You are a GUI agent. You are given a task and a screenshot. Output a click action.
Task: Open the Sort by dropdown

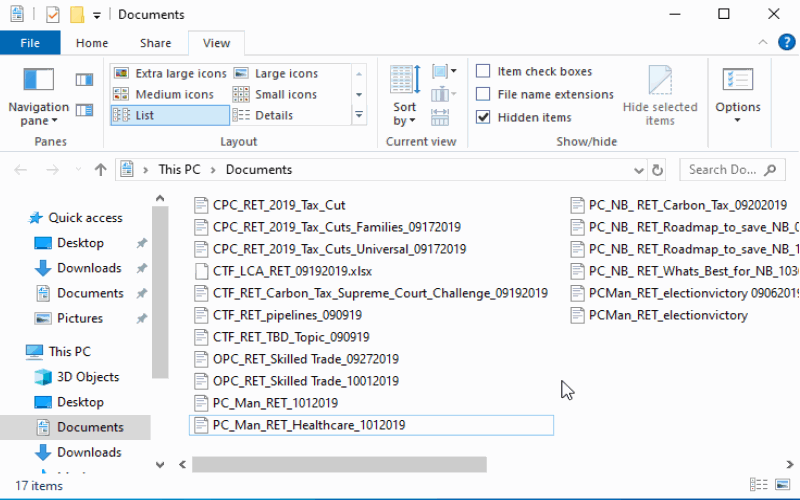405,96
